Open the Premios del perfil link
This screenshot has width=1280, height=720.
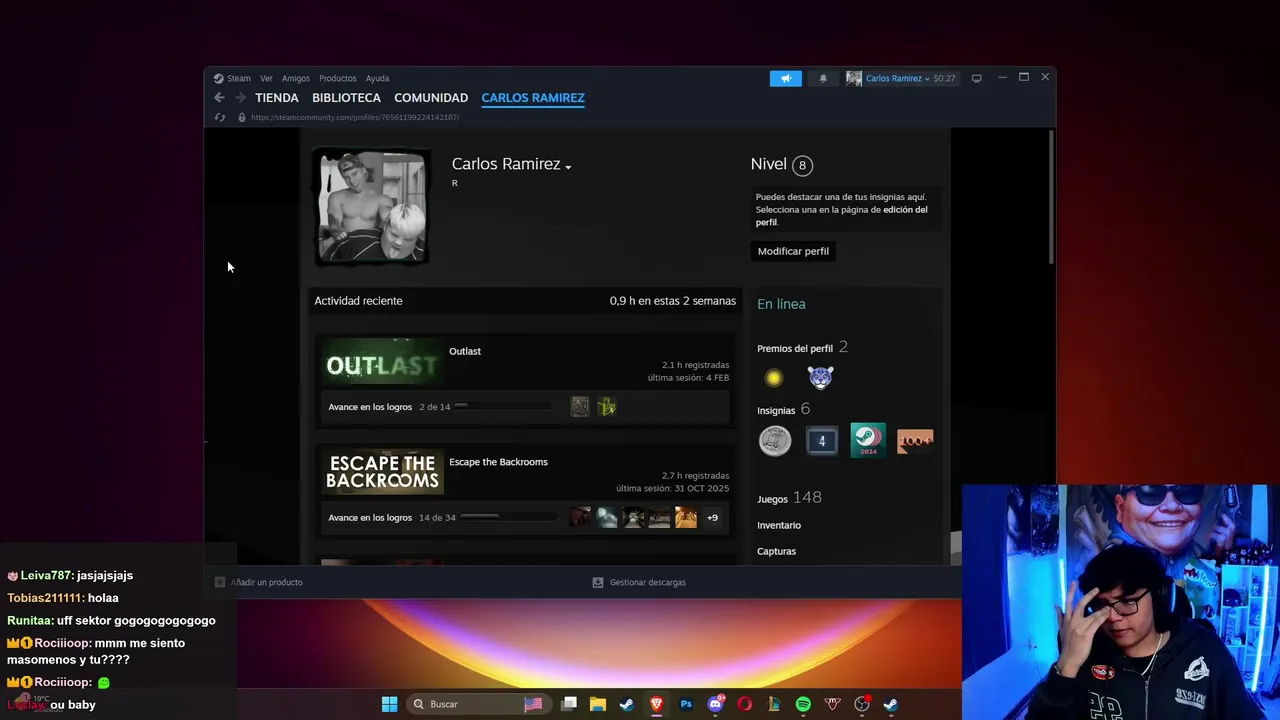(x=795, y=348)
